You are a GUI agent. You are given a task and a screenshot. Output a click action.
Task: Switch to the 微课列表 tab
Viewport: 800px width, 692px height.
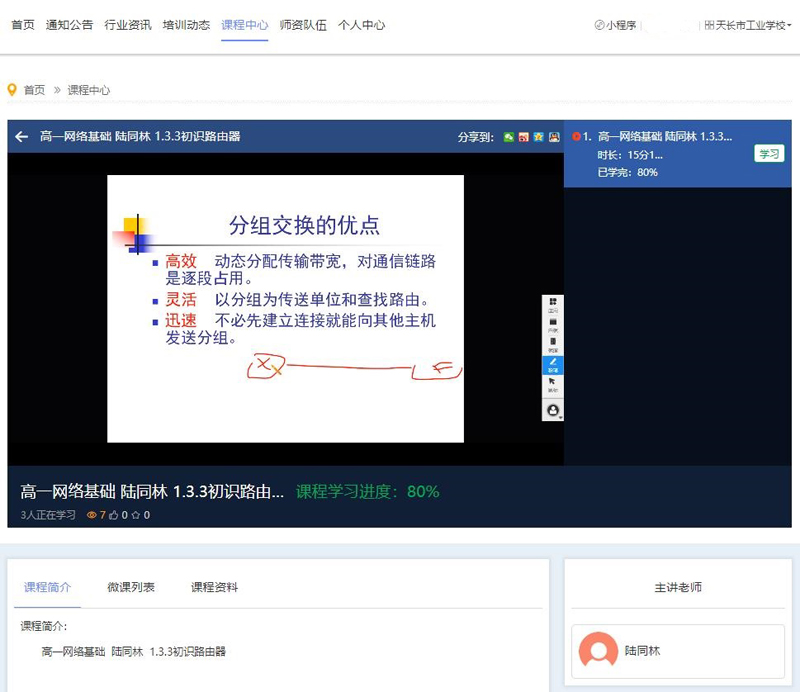[130, 587]
